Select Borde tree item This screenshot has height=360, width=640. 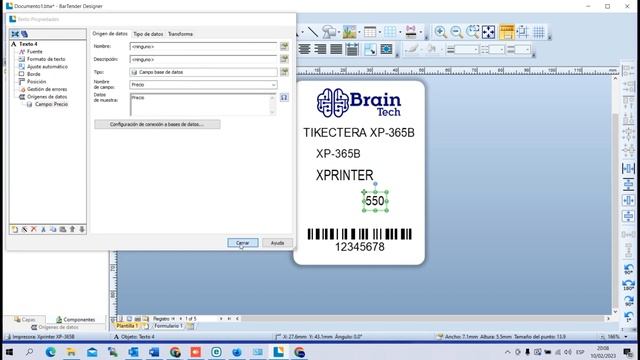tap(33, 74)
